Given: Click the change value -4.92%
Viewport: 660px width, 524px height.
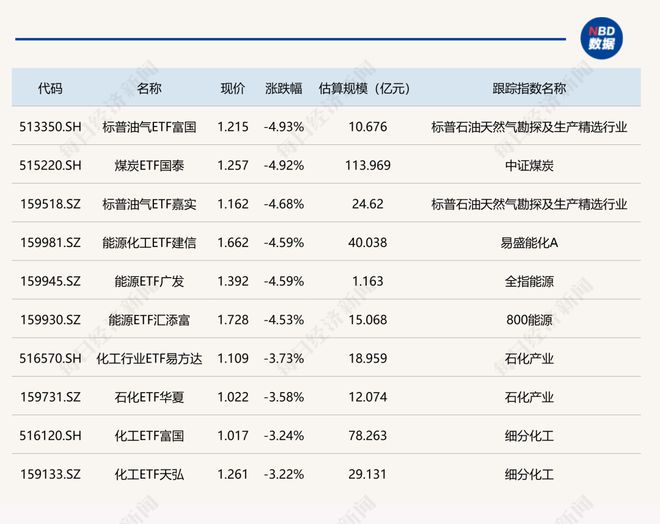Looking at the screenshot, I should (x=284, y=165).
